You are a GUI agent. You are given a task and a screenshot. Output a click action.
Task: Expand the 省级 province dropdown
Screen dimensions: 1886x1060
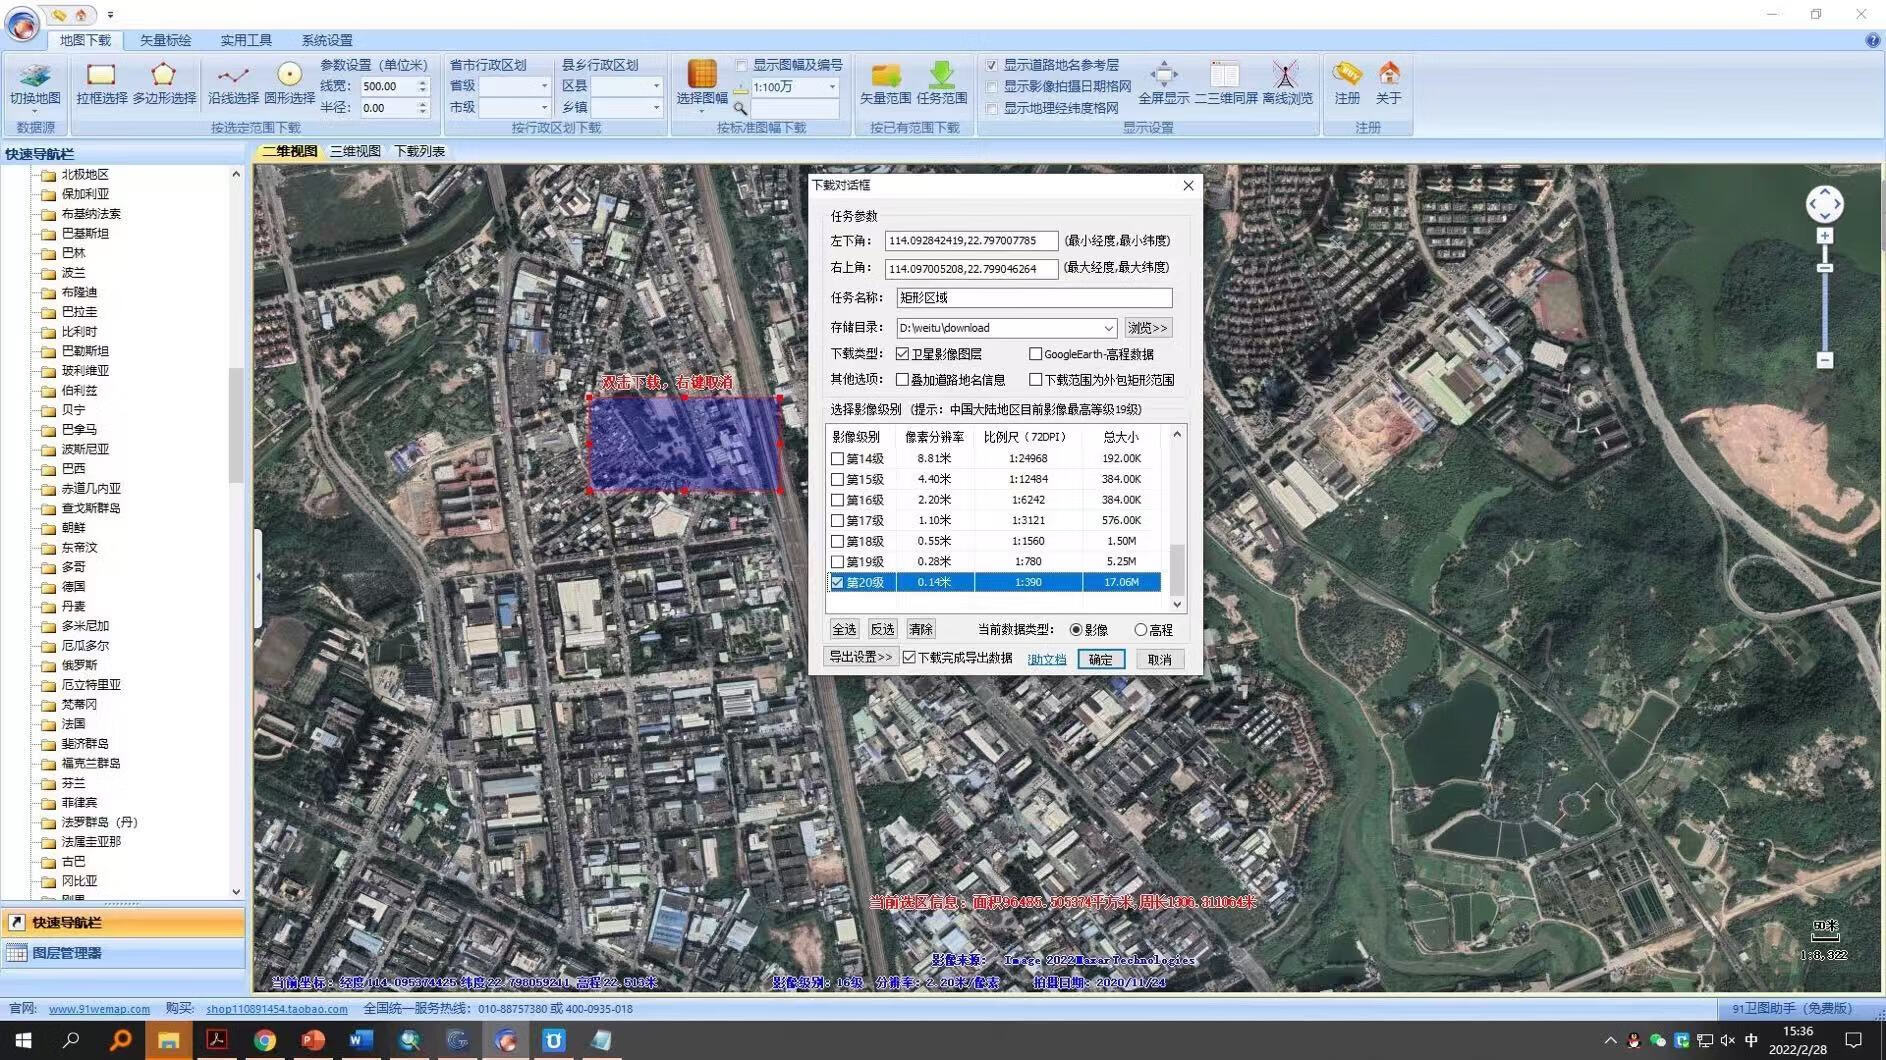click(x=543, y=86)
